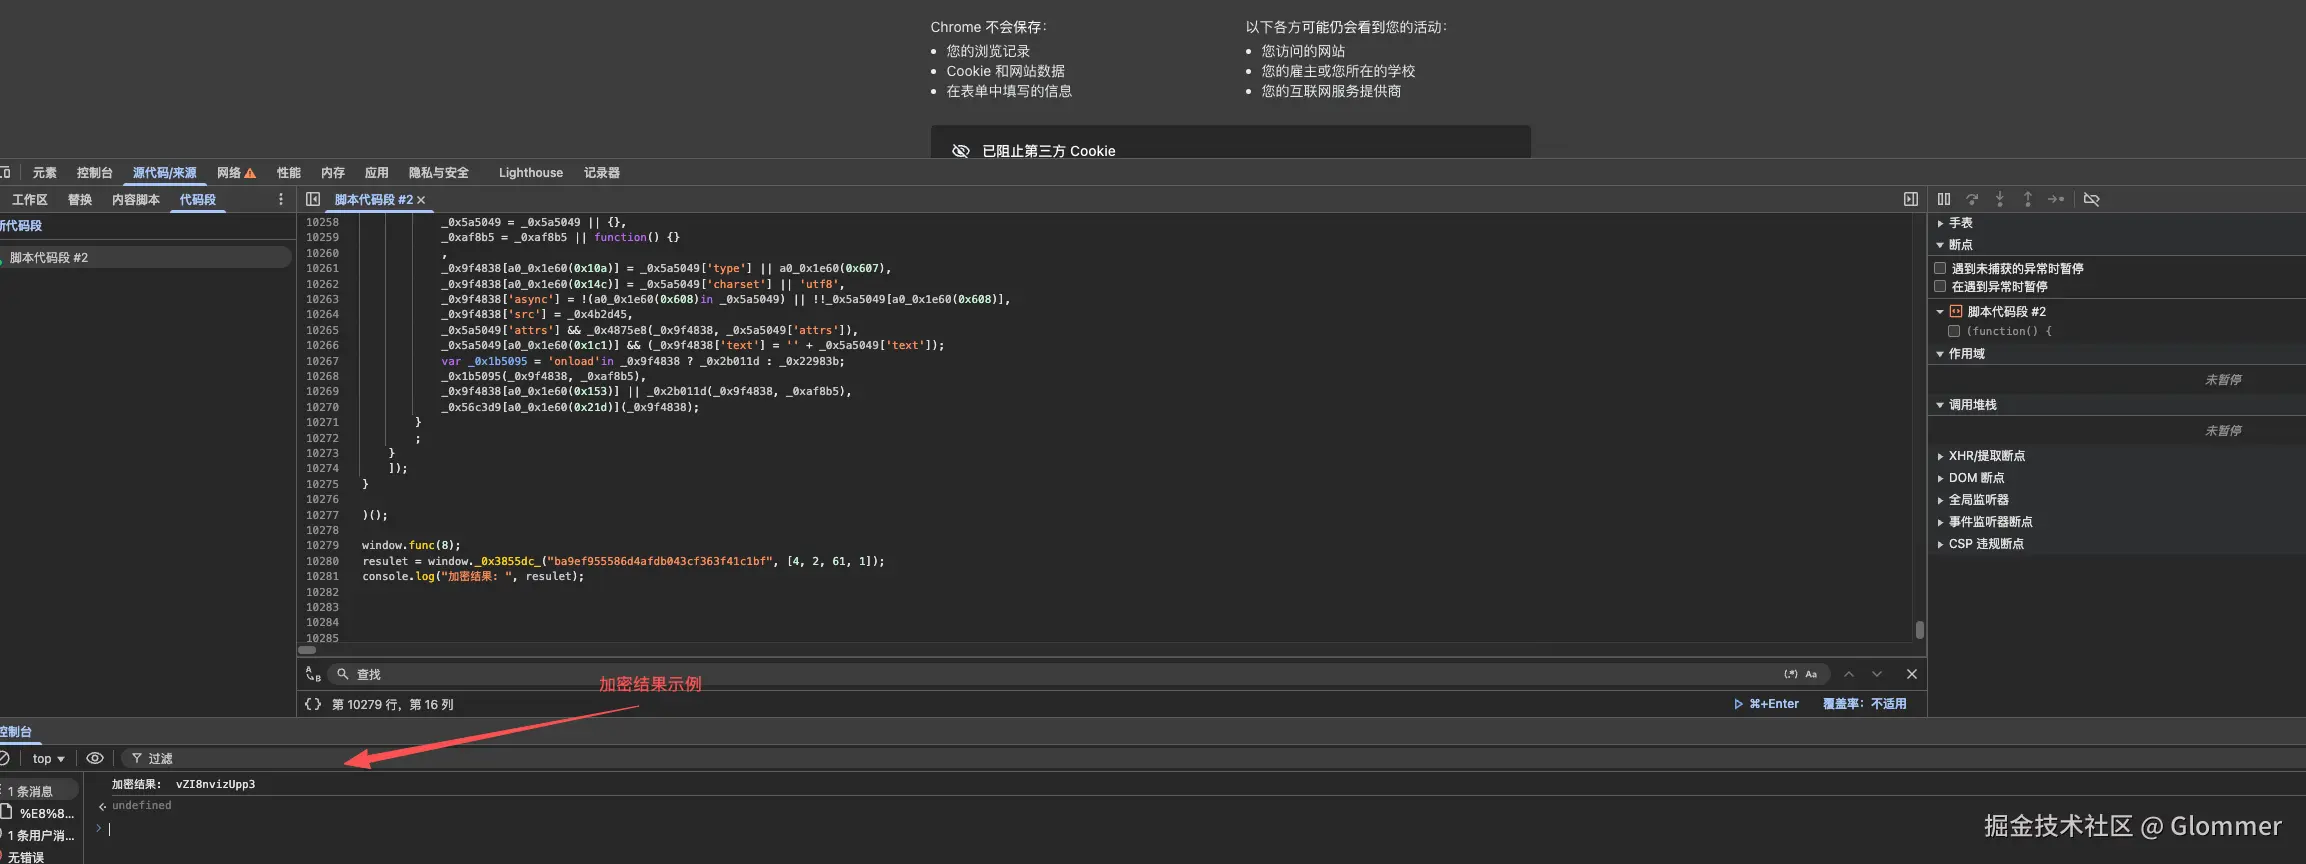Close the 脚本代码段 #2 editor tab
Viewport: 2306px width, 864px height.
point(421,200)
